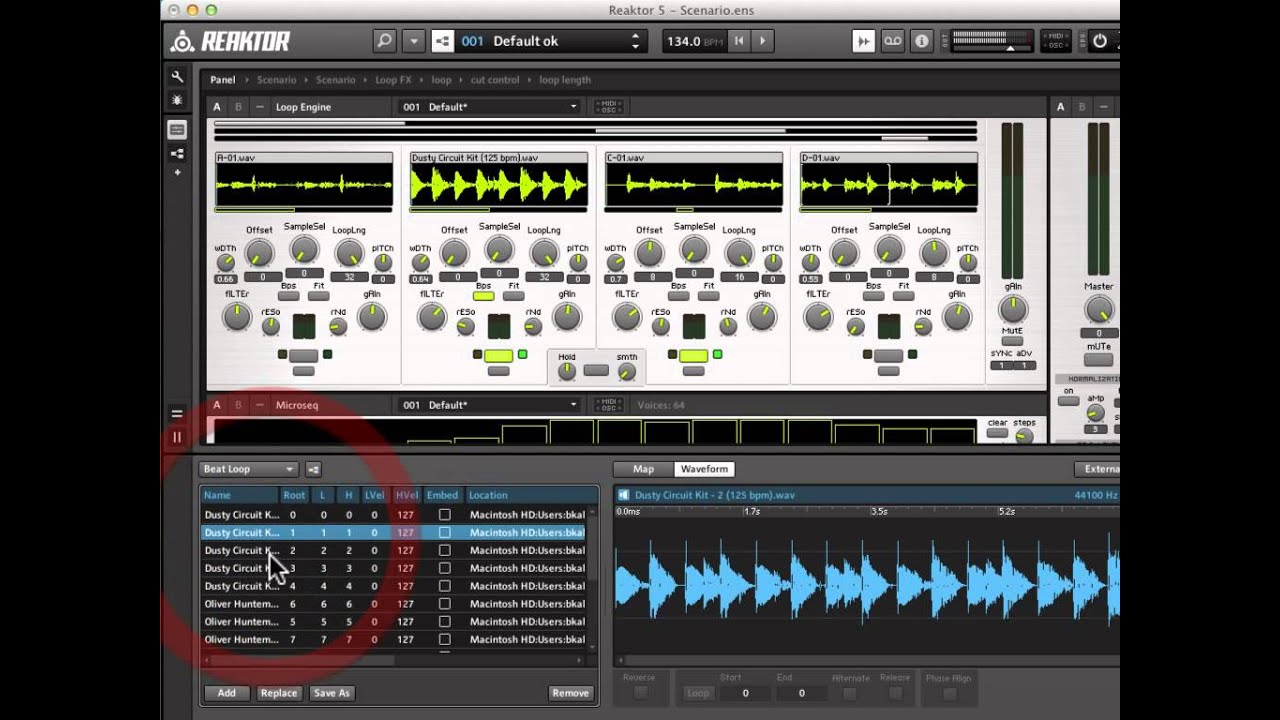1280x720 pixels.
Task: Check Embed box for Root 2 row
Action: point(445,550)
